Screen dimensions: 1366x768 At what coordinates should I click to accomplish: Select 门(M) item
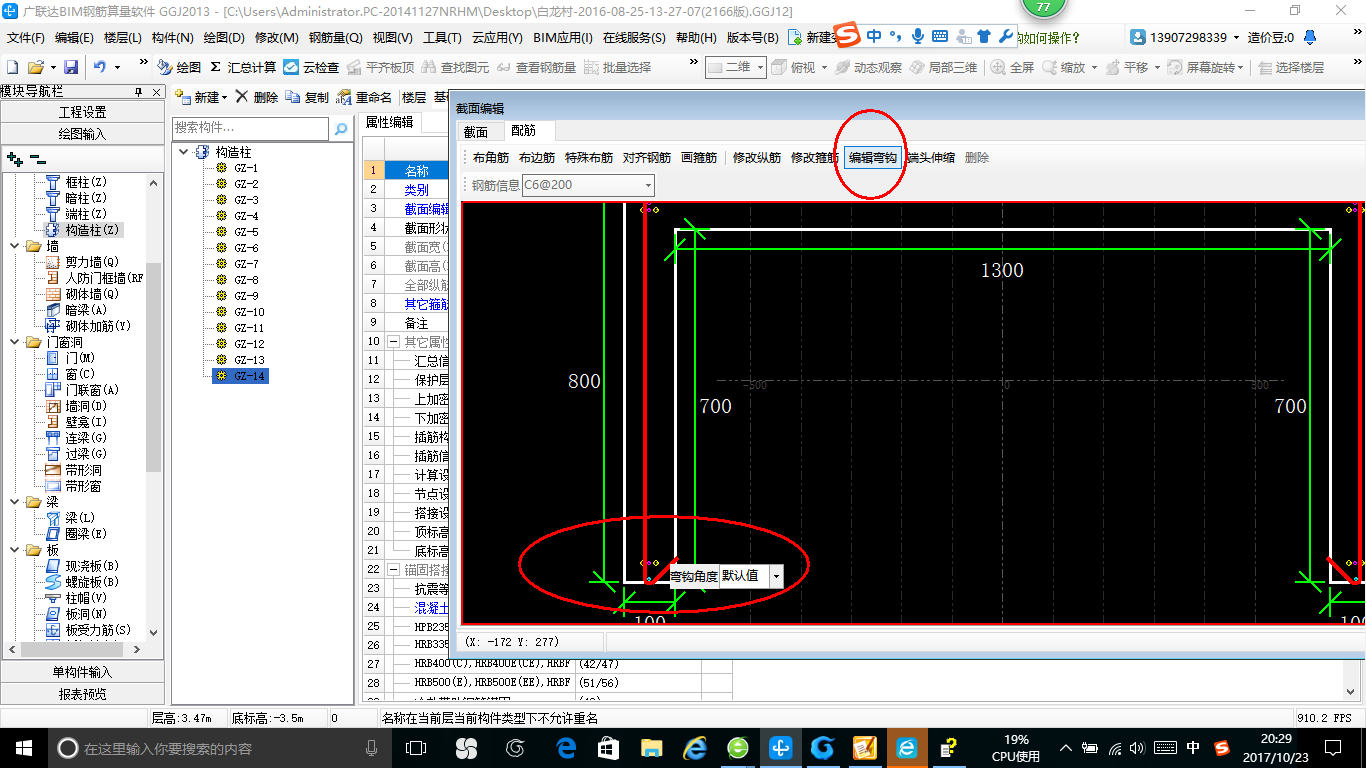pyautogui.click(x=80, y=358)
